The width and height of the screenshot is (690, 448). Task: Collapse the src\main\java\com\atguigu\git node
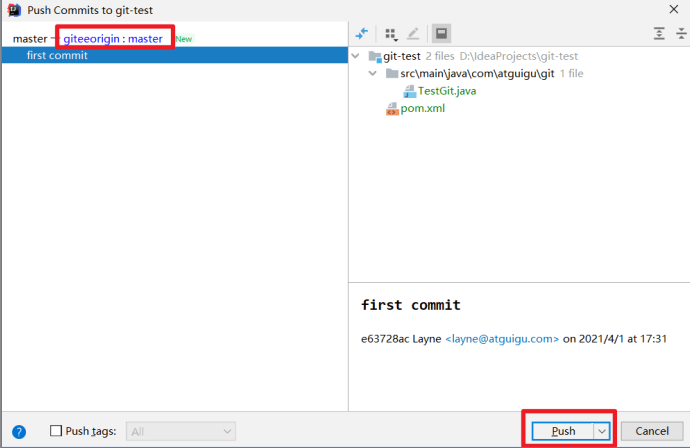click(x=373, y=73)
